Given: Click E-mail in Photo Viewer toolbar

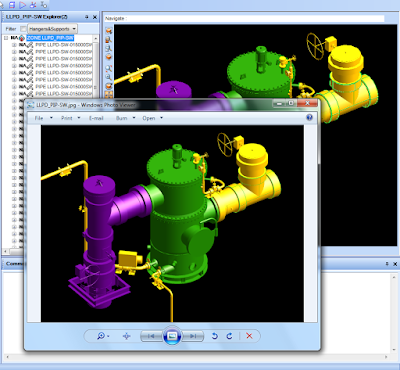Looking at the screenshot, I should point(96,118).
